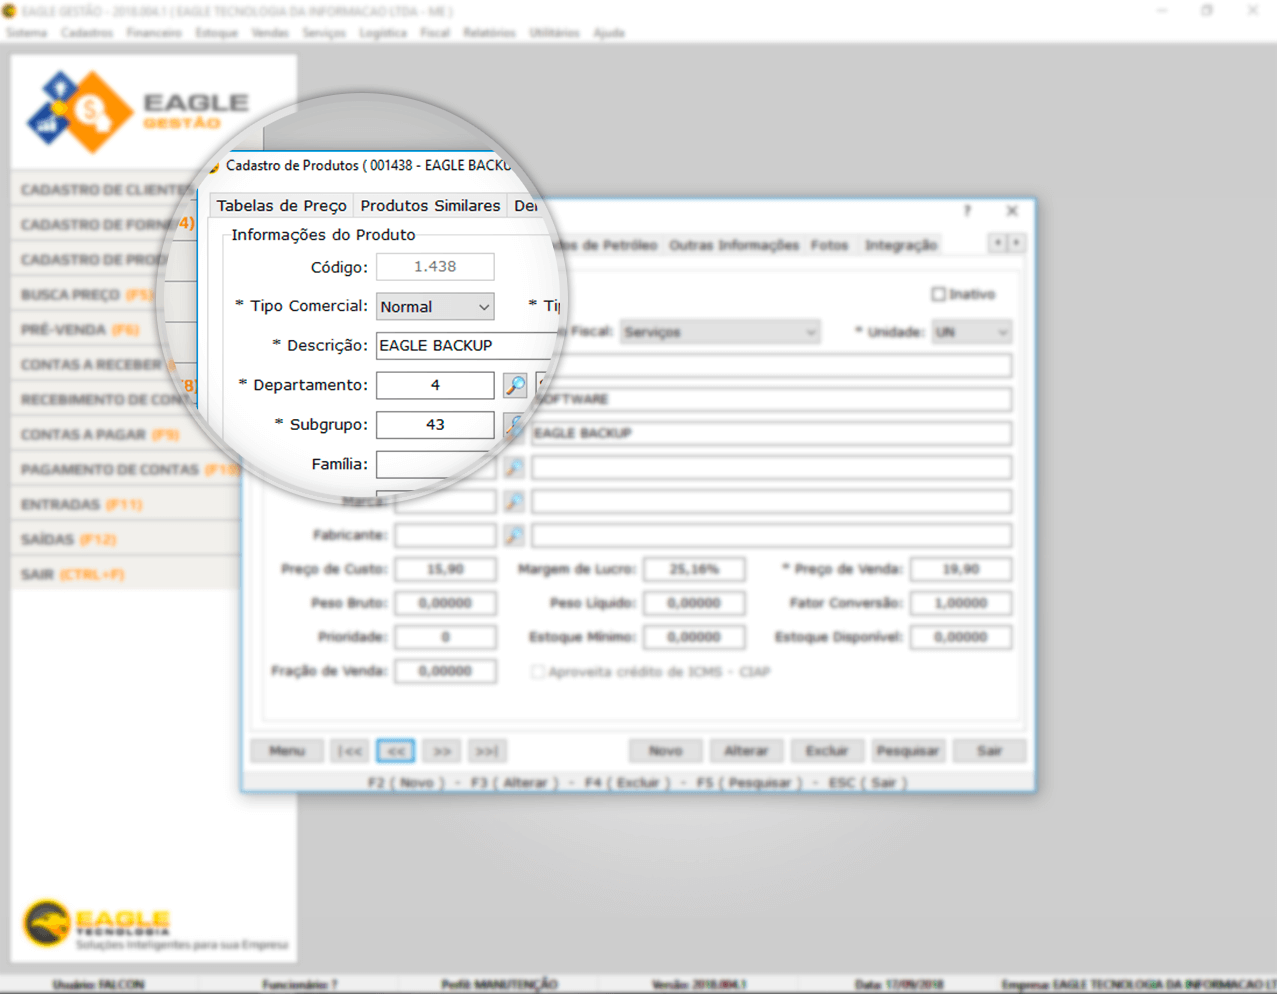Image resolution: width=1277 pixels, height=994 pixels.
Task: Click the Pesquisar button
Action: tap(908, 751)
